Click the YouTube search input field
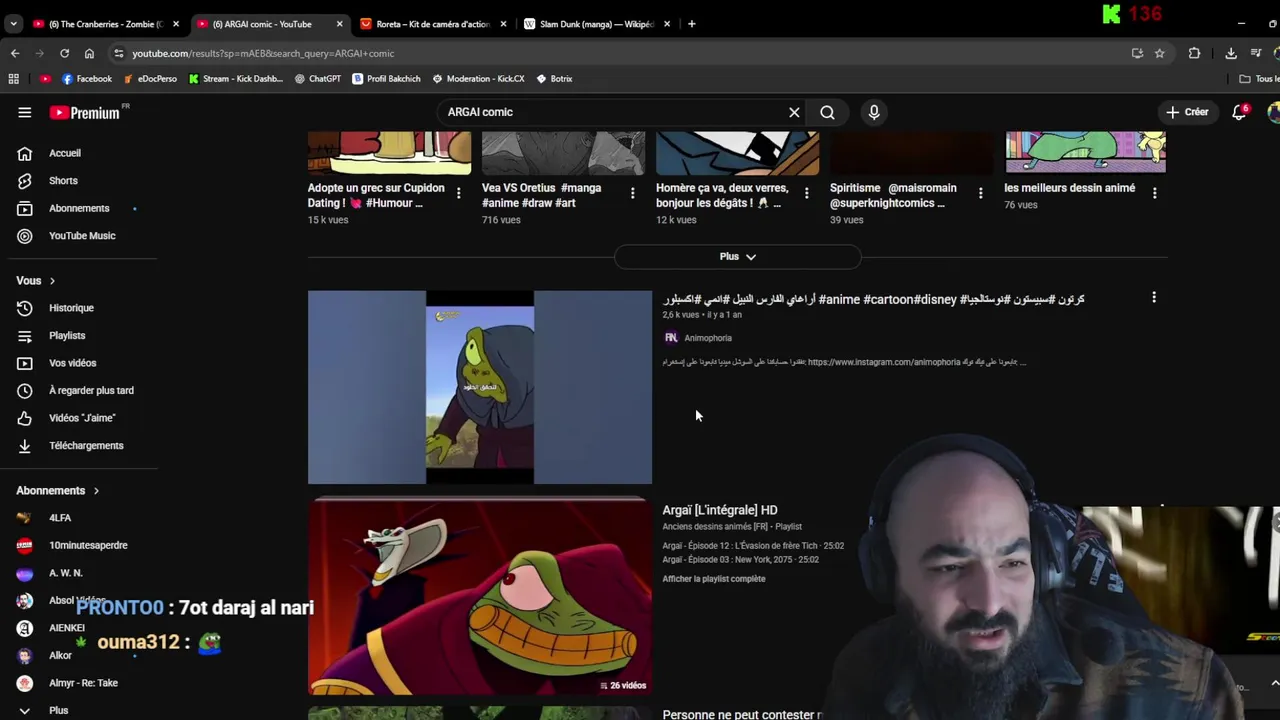1280x720 pixels. [x=610, y=112]
